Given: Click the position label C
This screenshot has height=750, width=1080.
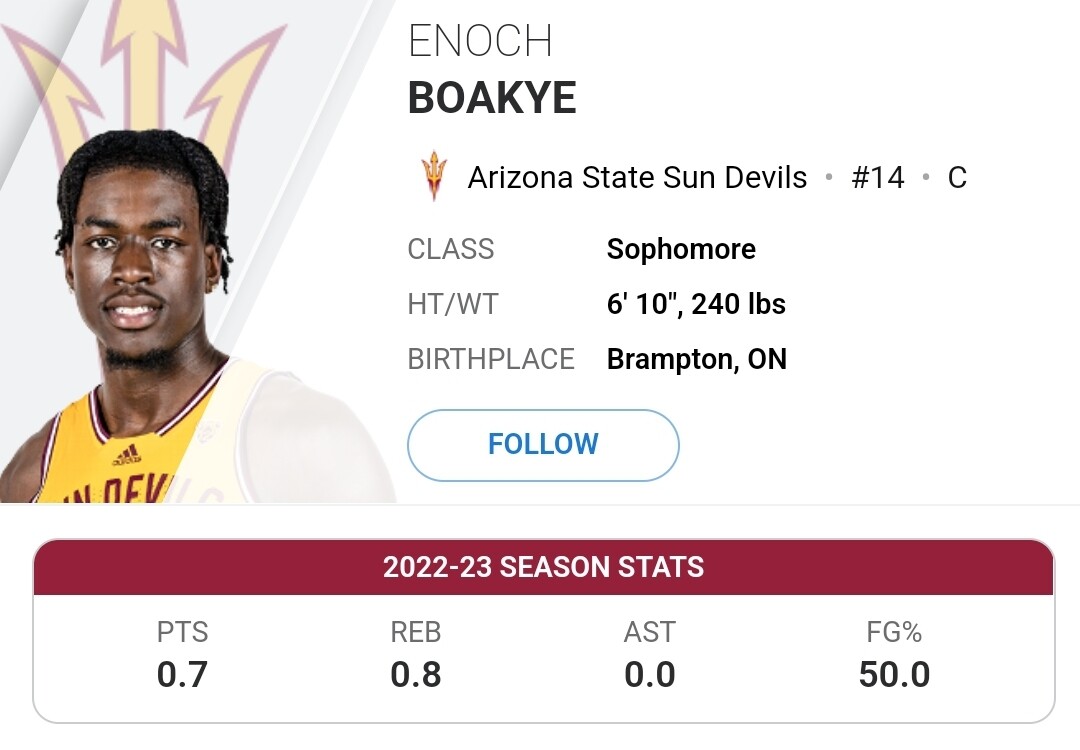Looking at the screenshot, I should click(957, 178).
